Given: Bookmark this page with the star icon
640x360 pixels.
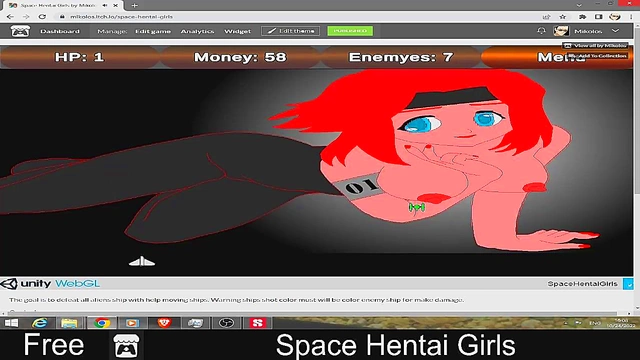Looking at the screenshot, I should point(562,17).
